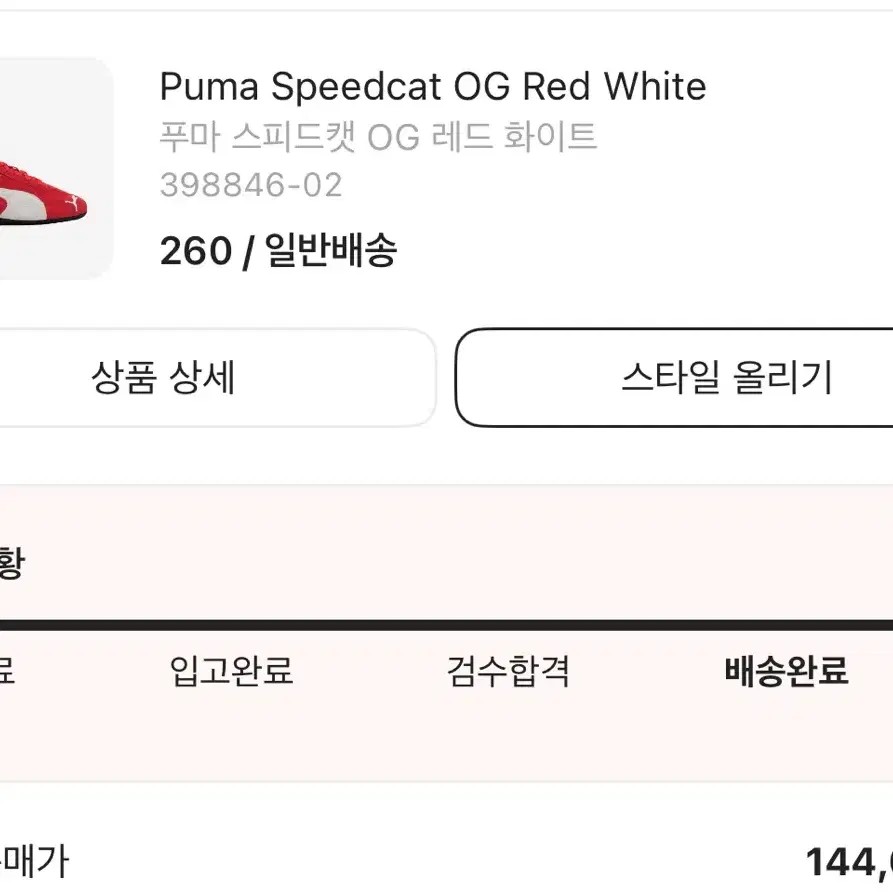Click the partially visible leftmost progress step
The image size is (893, 893).
point(7,671)
